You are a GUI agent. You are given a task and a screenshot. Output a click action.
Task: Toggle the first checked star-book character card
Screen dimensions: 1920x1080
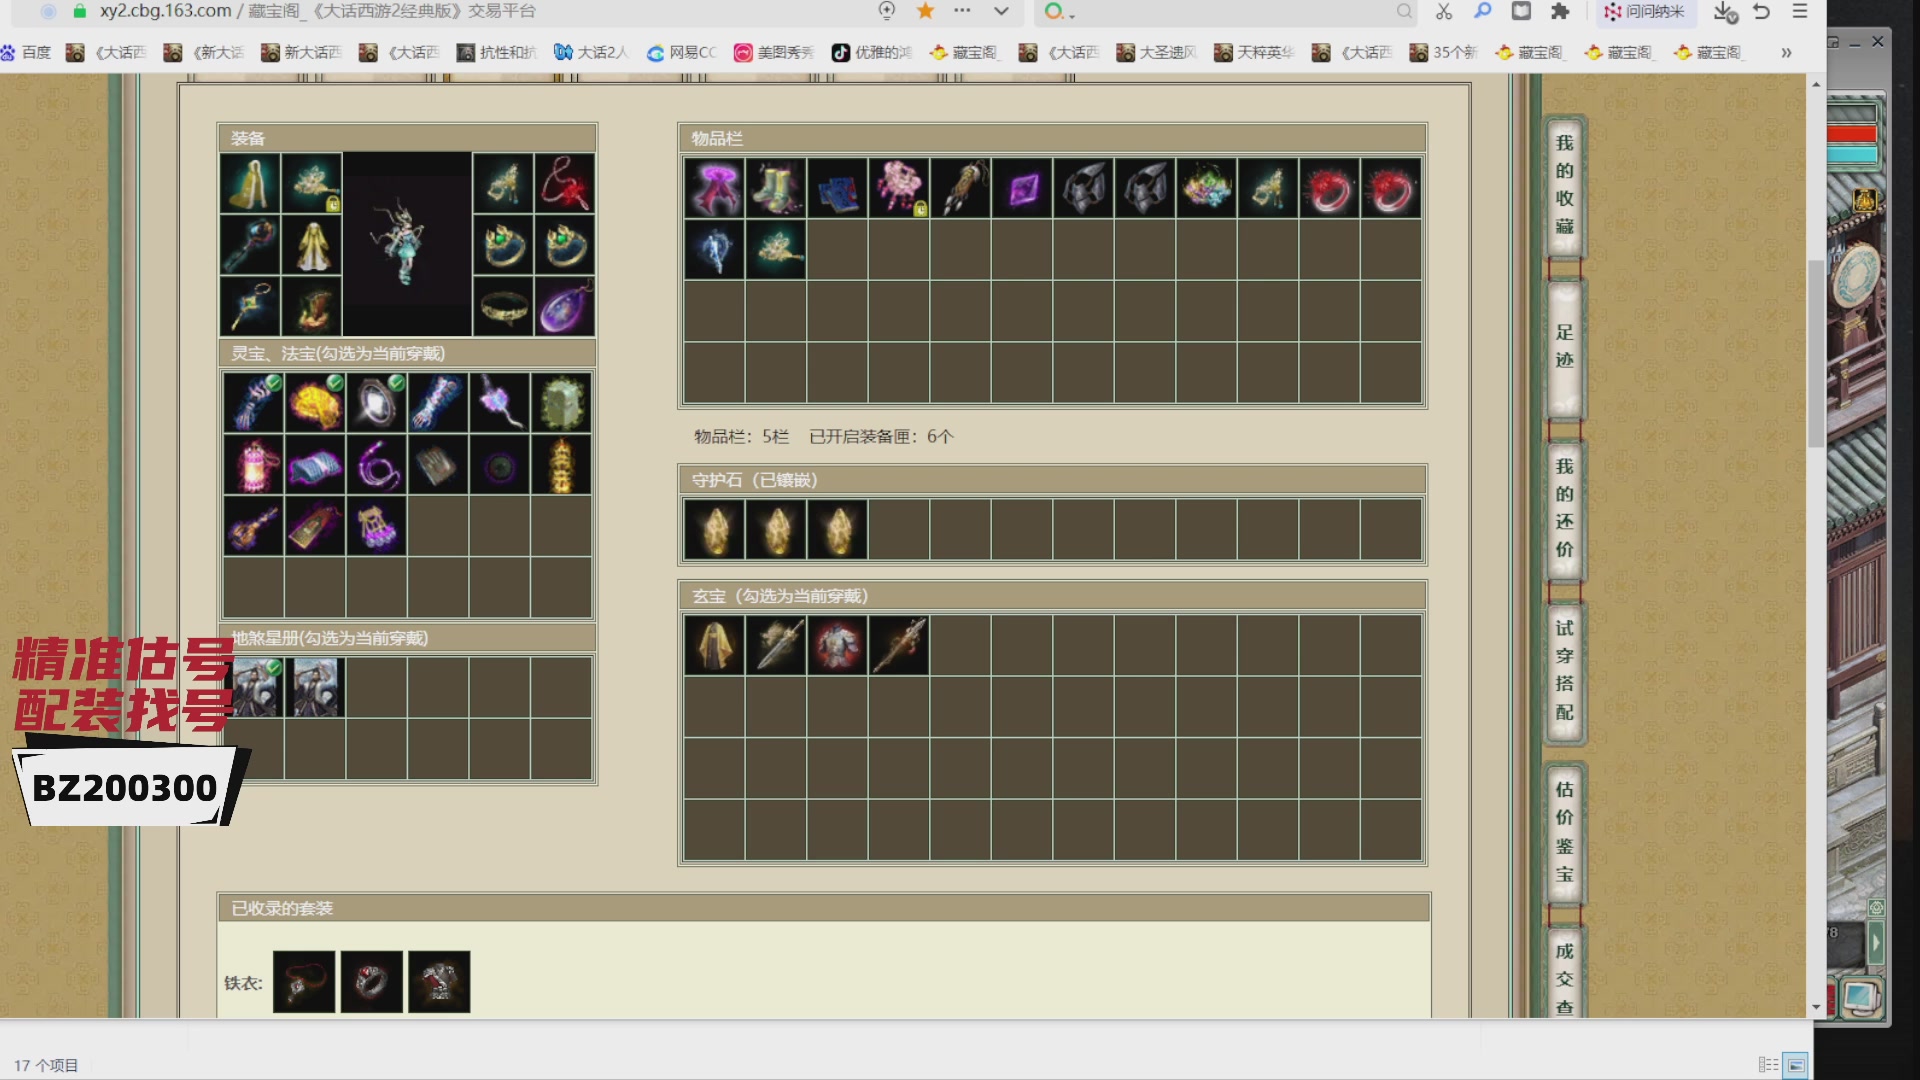[258, 687]
